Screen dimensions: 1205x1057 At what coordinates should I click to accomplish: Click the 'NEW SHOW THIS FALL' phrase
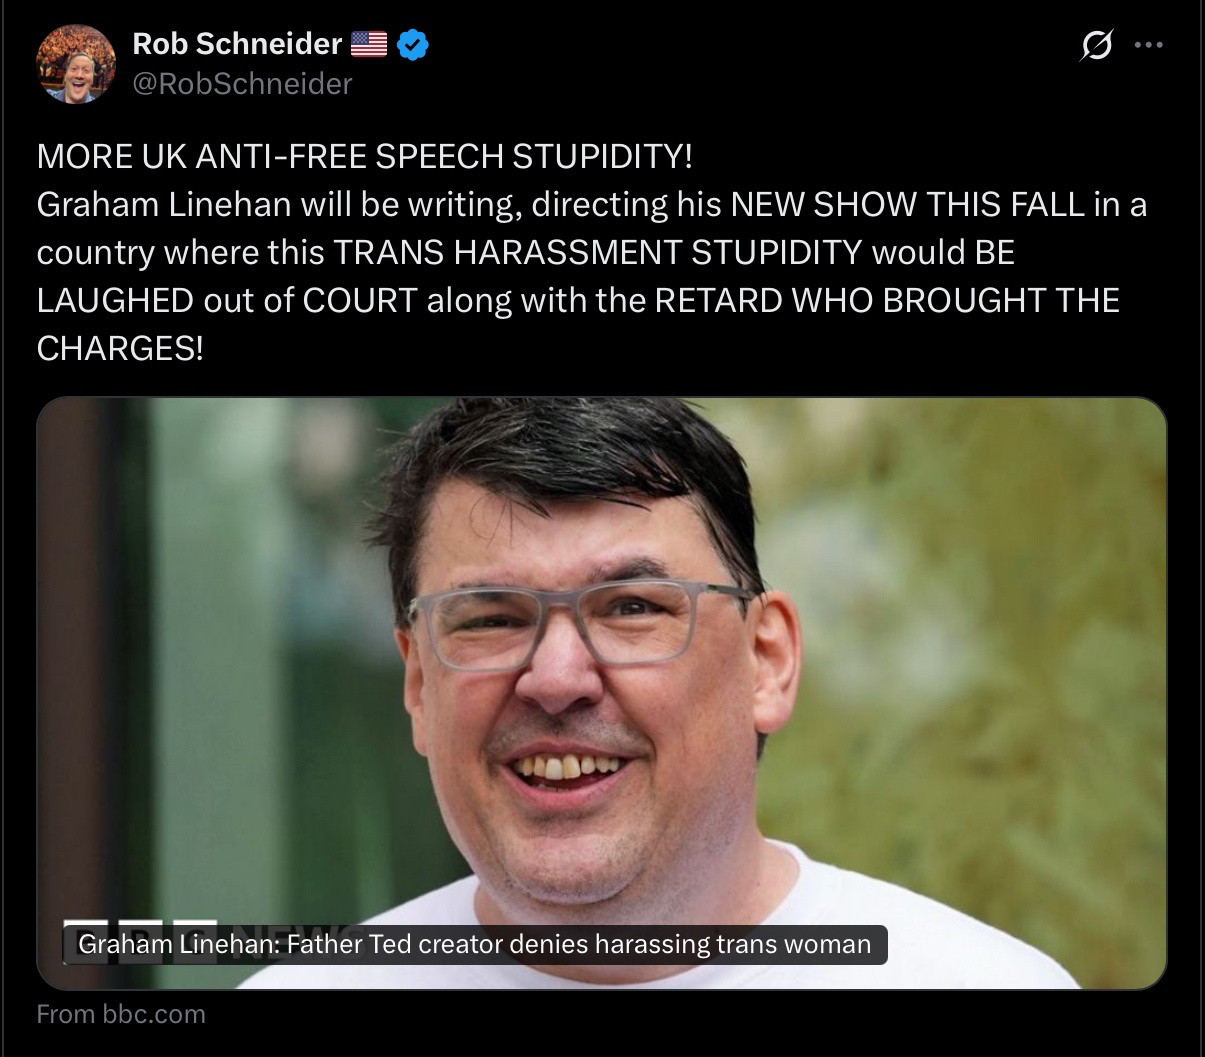[908, 205]
